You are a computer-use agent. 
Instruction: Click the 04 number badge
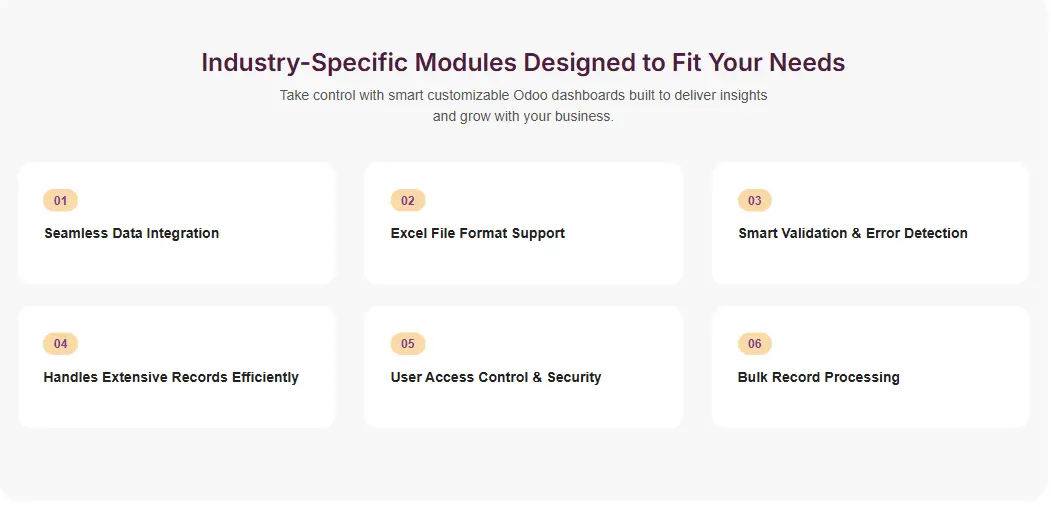tap(60, 344)
